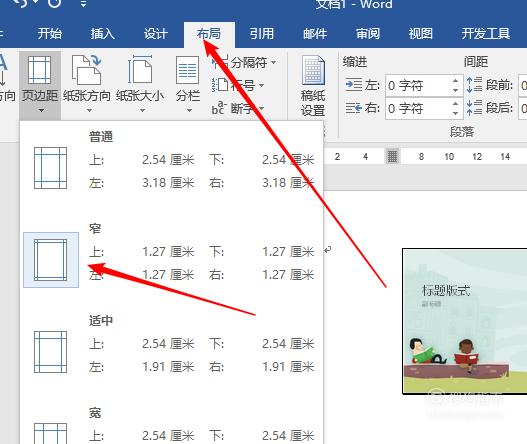Select the 布局 tab
This screenshot has height=444, width=527.
tap(209, 34)
